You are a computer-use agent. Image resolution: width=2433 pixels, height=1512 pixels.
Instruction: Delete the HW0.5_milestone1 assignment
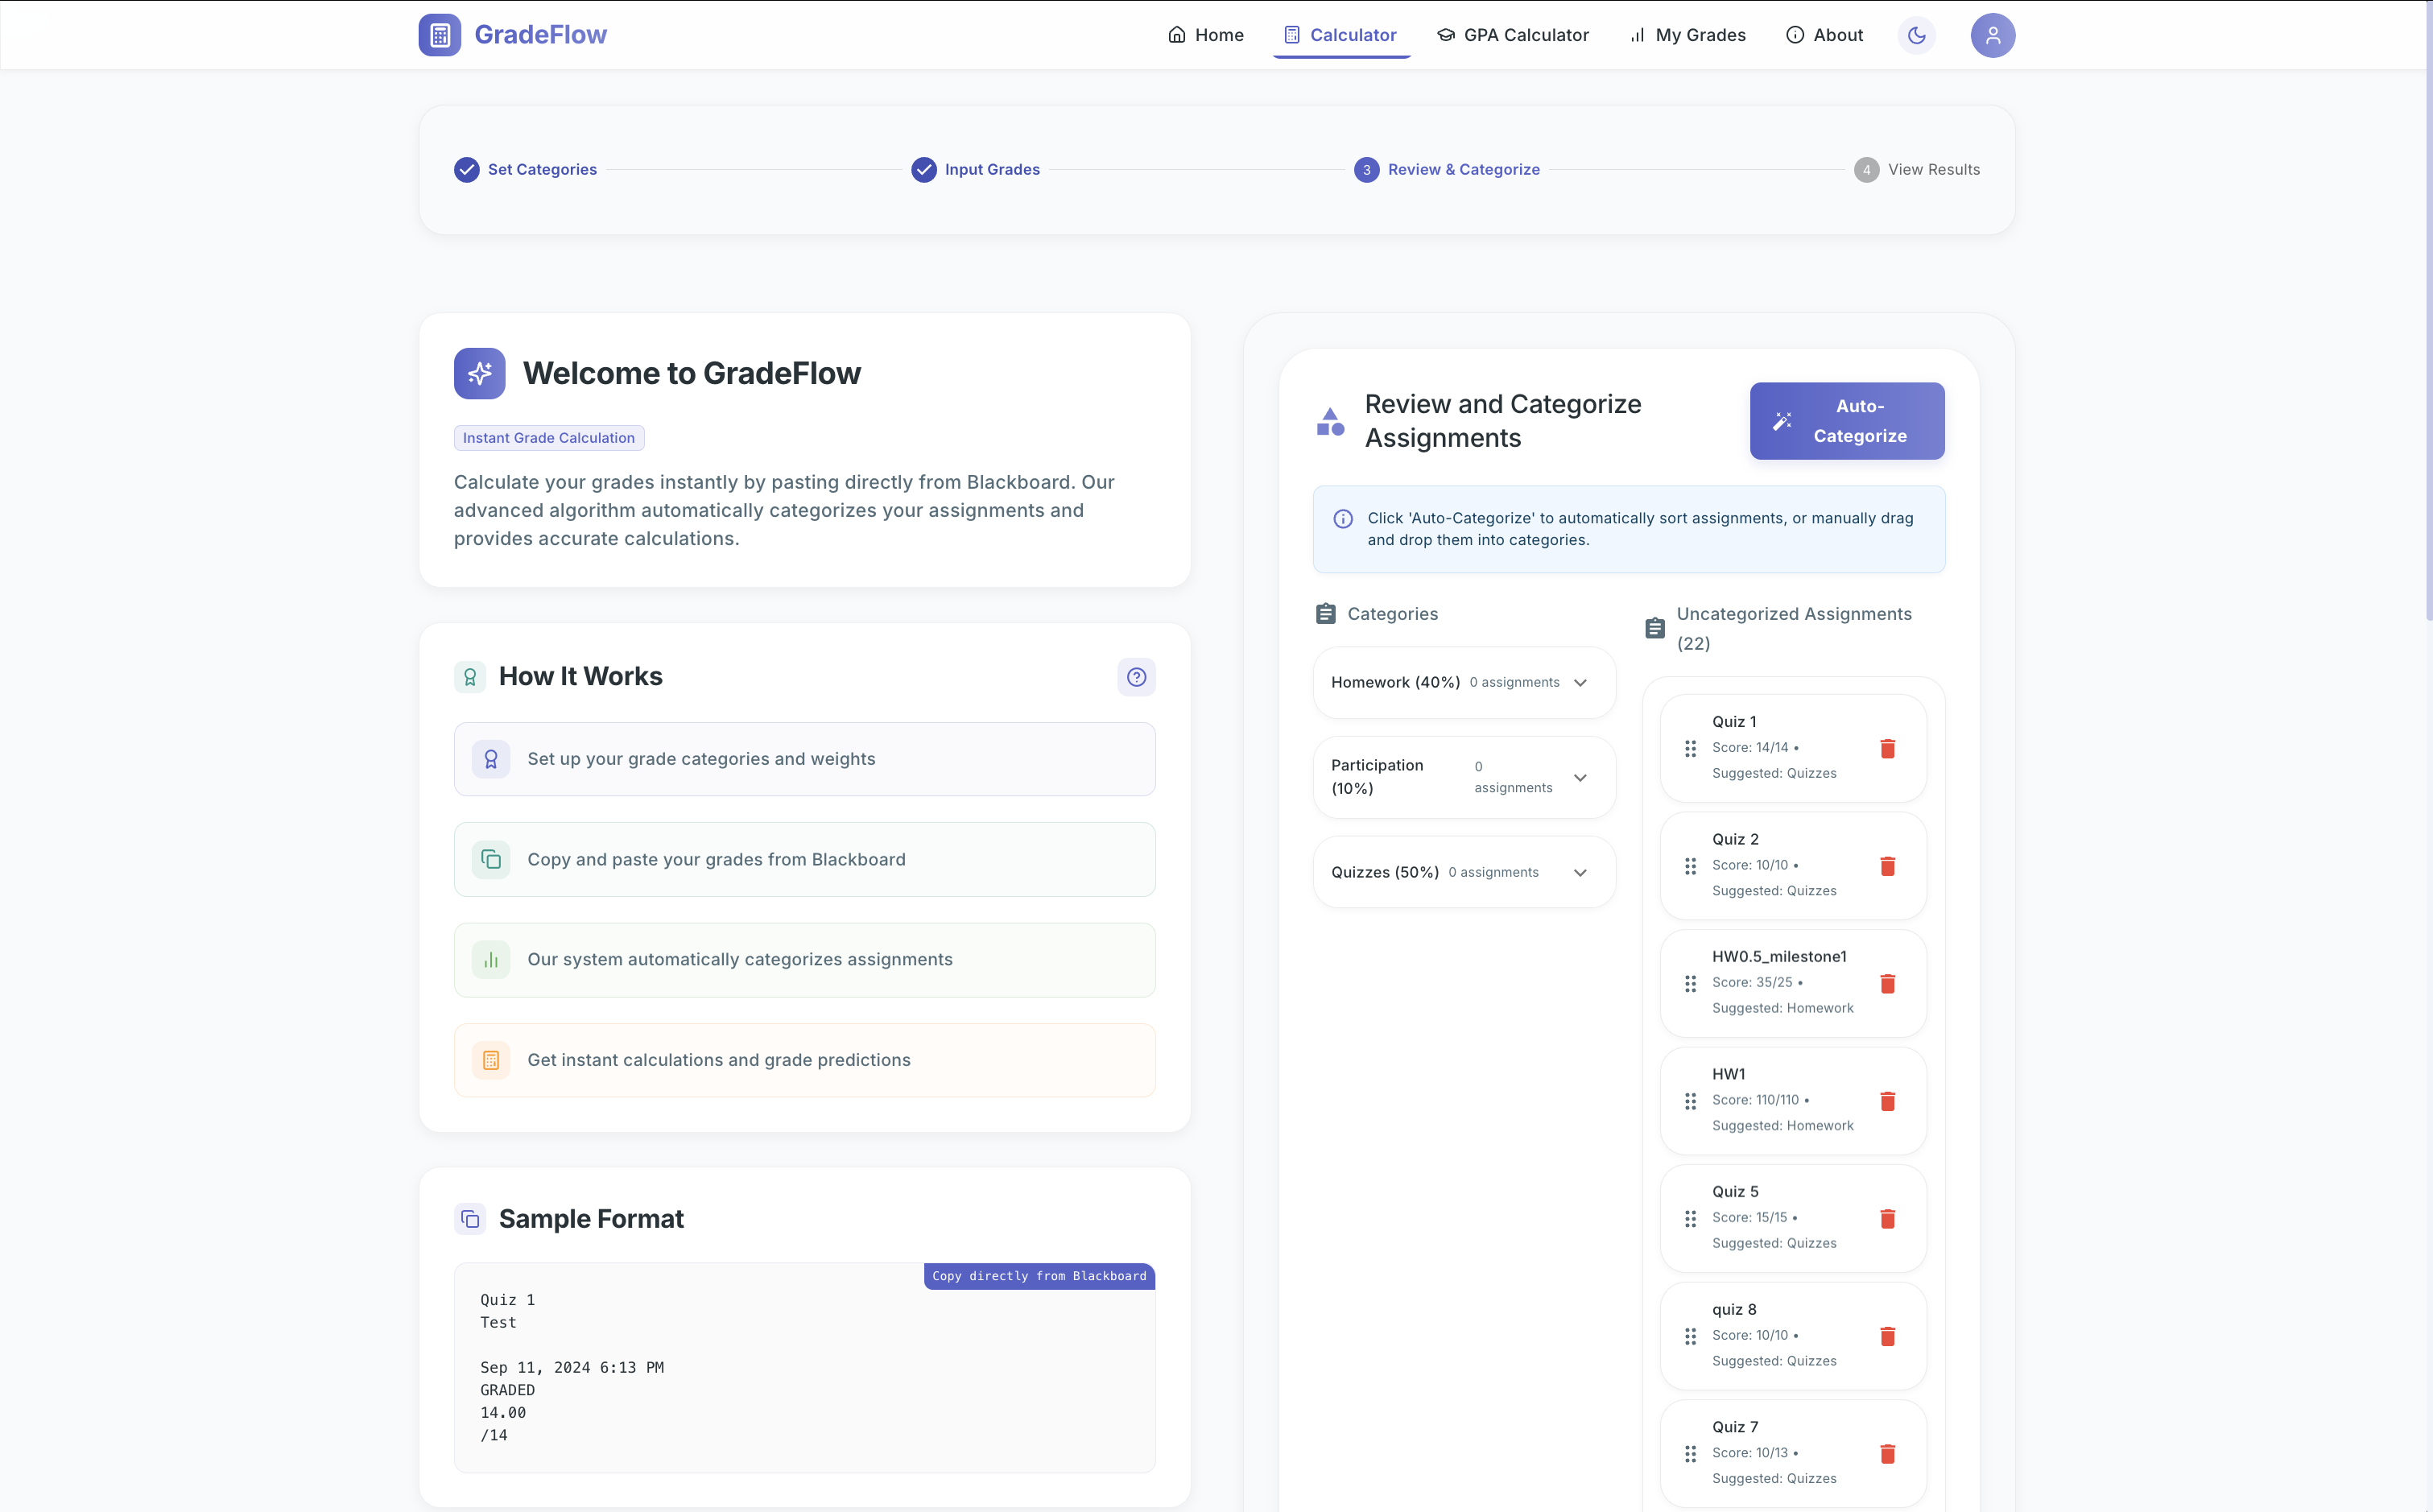[x=1887, y=983]
